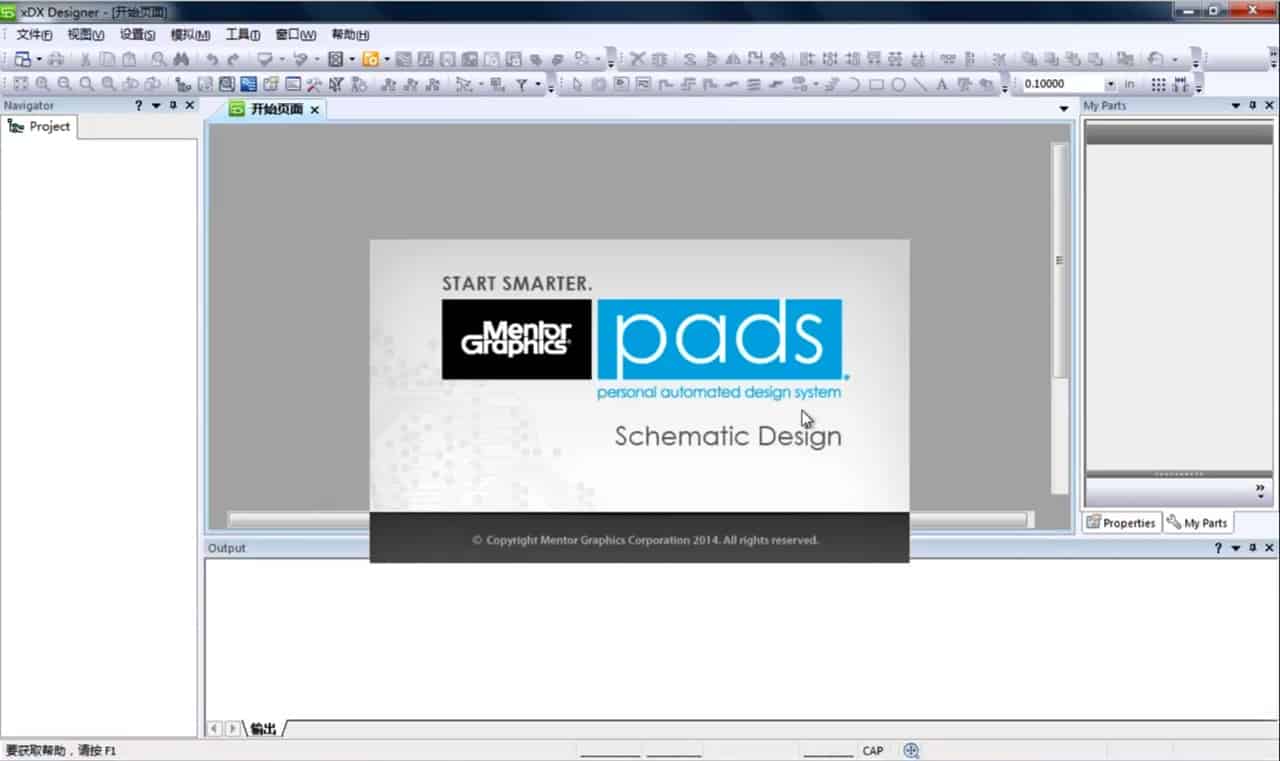Viewport: 1280px width, 761px height.
Task: Toggle the grid dots display icon
Action: pyautogui.click(x=1158, y=85)
